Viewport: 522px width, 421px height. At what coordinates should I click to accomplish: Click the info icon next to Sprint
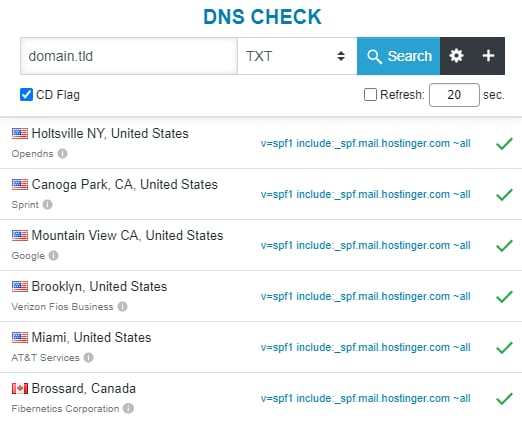pyautogui.click(x=48, y=204)
